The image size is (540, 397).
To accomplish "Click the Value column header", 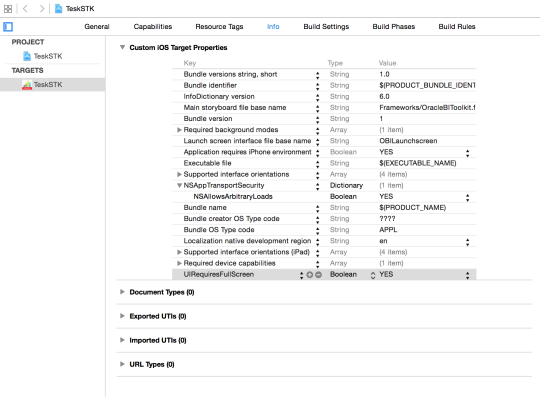I will coord(387,63).
